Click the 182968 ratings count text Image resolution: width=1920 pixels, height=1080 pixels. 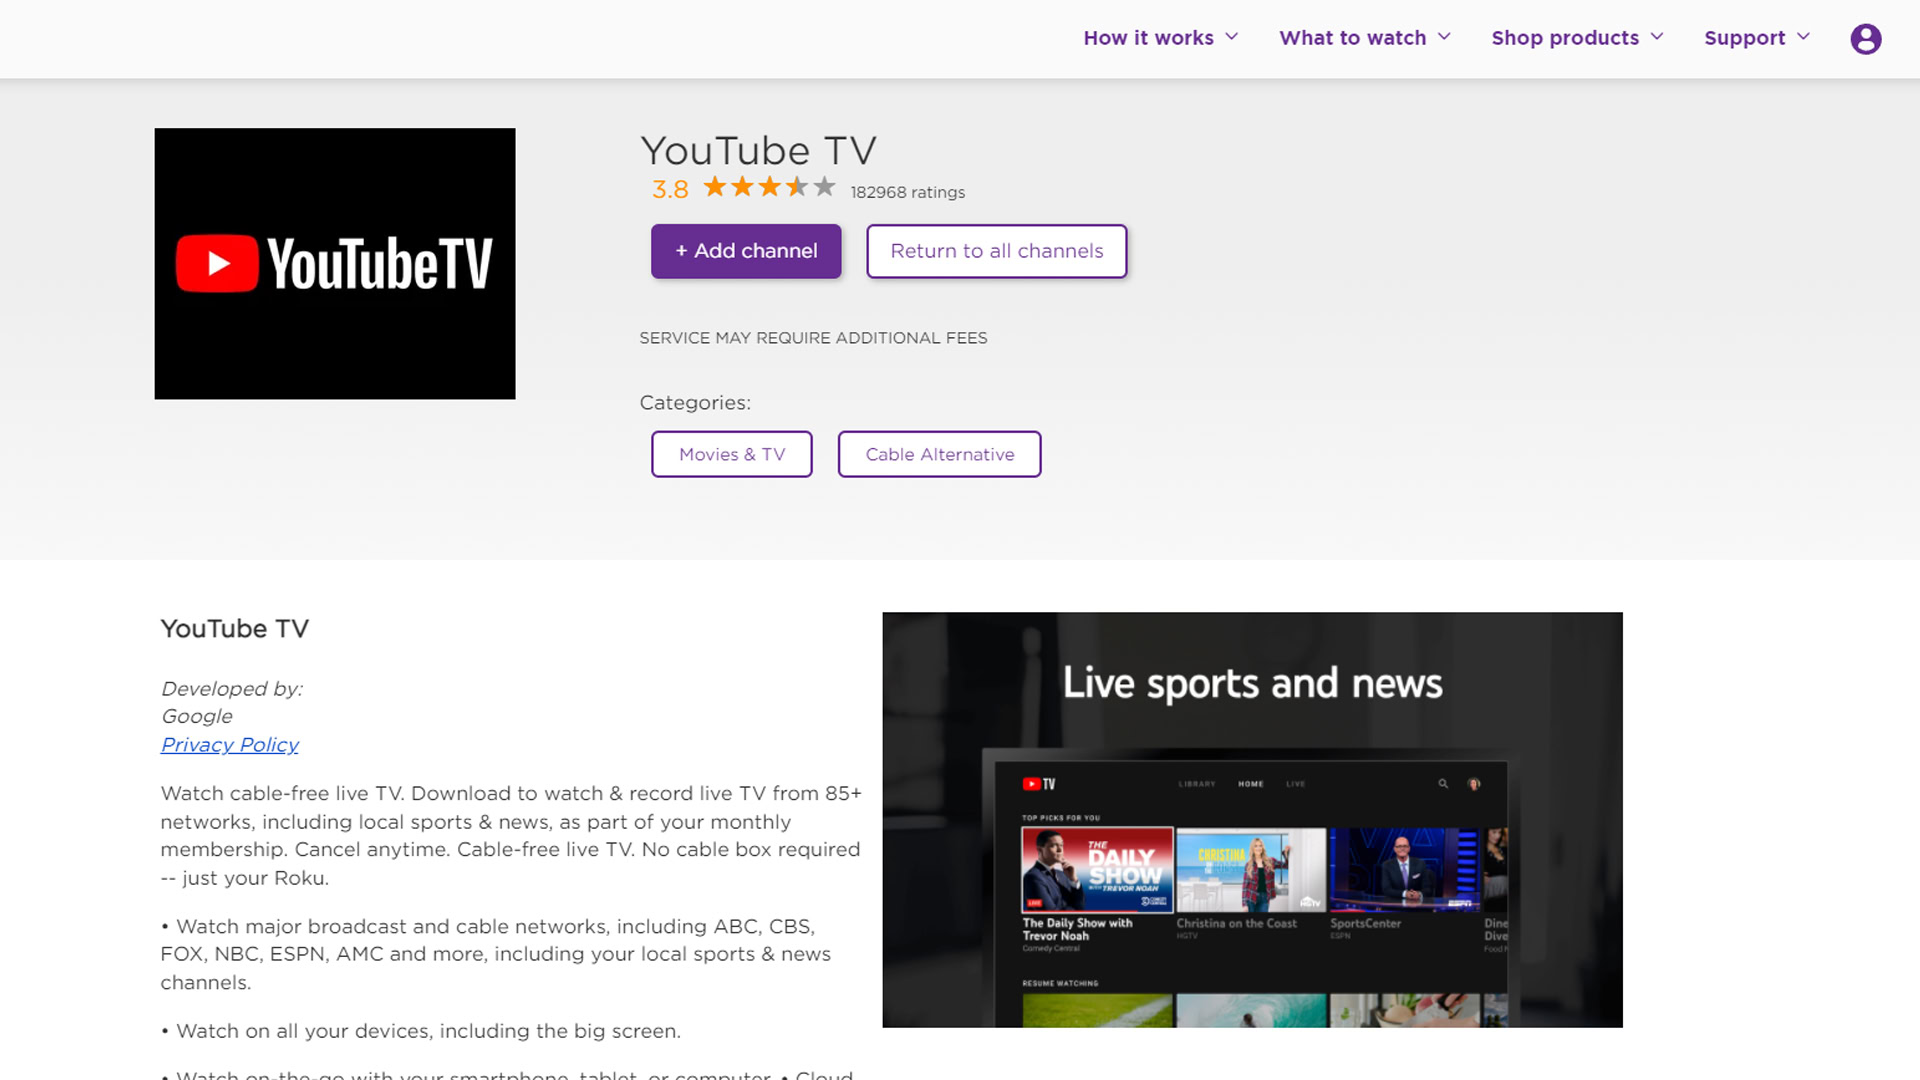coord(907,192)
